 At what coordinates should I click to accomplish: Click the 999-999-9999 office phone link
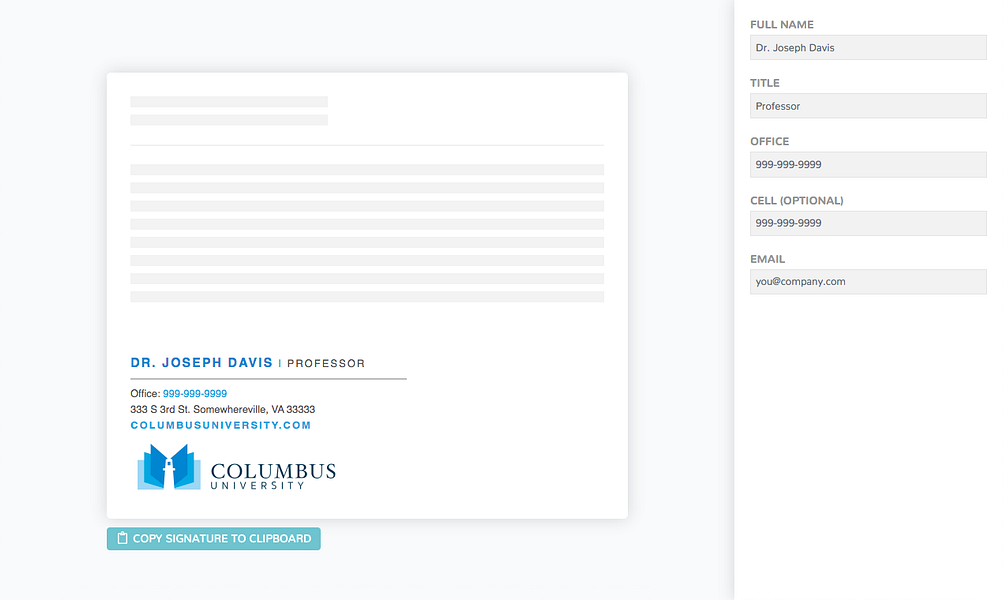[195, 393]
